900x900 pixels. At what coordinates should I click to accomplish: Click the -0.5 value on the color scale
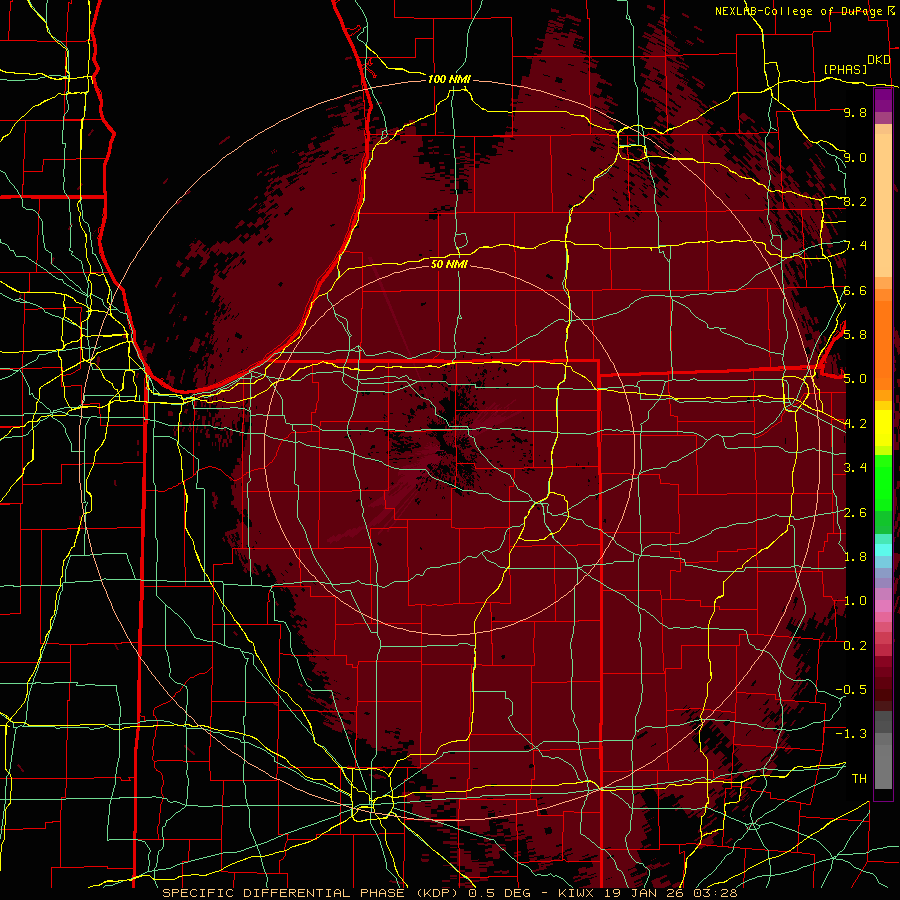(x=851, y=689)
